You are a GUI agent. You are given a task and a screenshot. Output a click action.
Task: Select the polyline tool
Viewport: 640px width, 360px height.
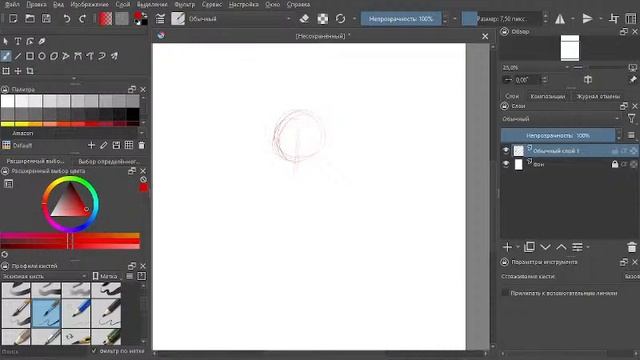(x=66, y=56)
